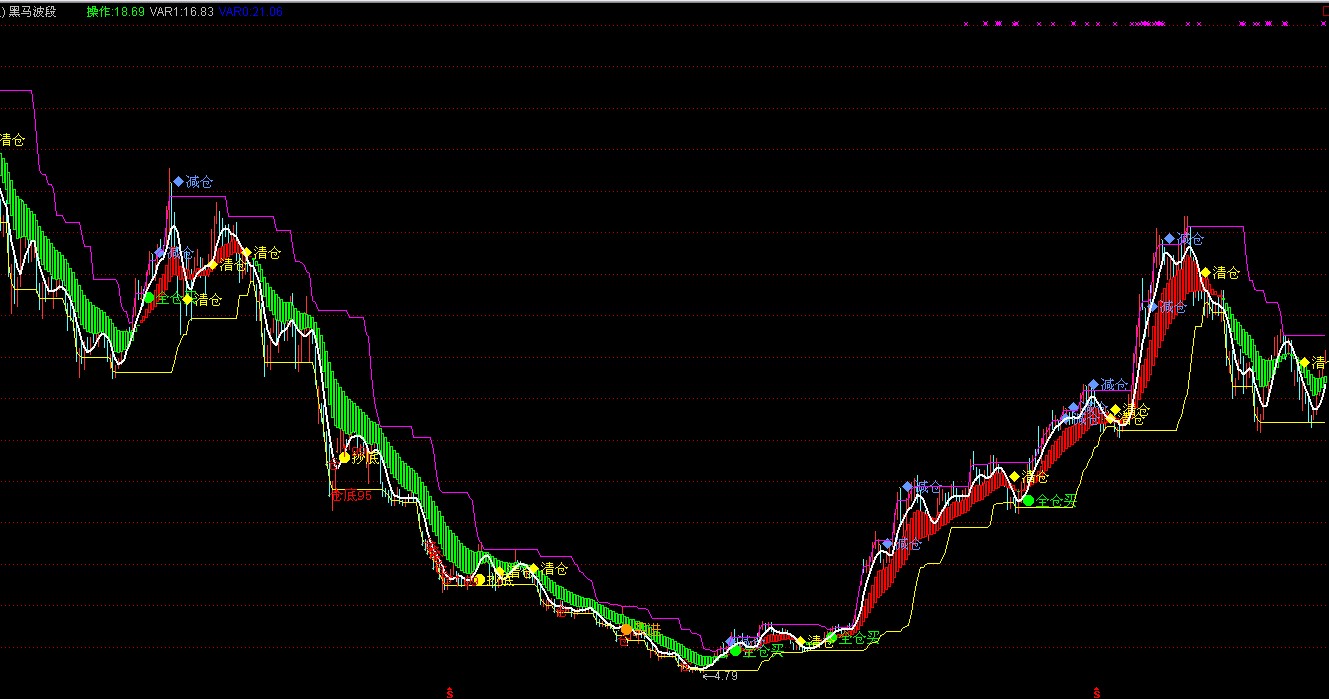Click 减仓 blue diamond atop the left-side spike
This screenshot has height=699, width=1329.
coord(179,181)
